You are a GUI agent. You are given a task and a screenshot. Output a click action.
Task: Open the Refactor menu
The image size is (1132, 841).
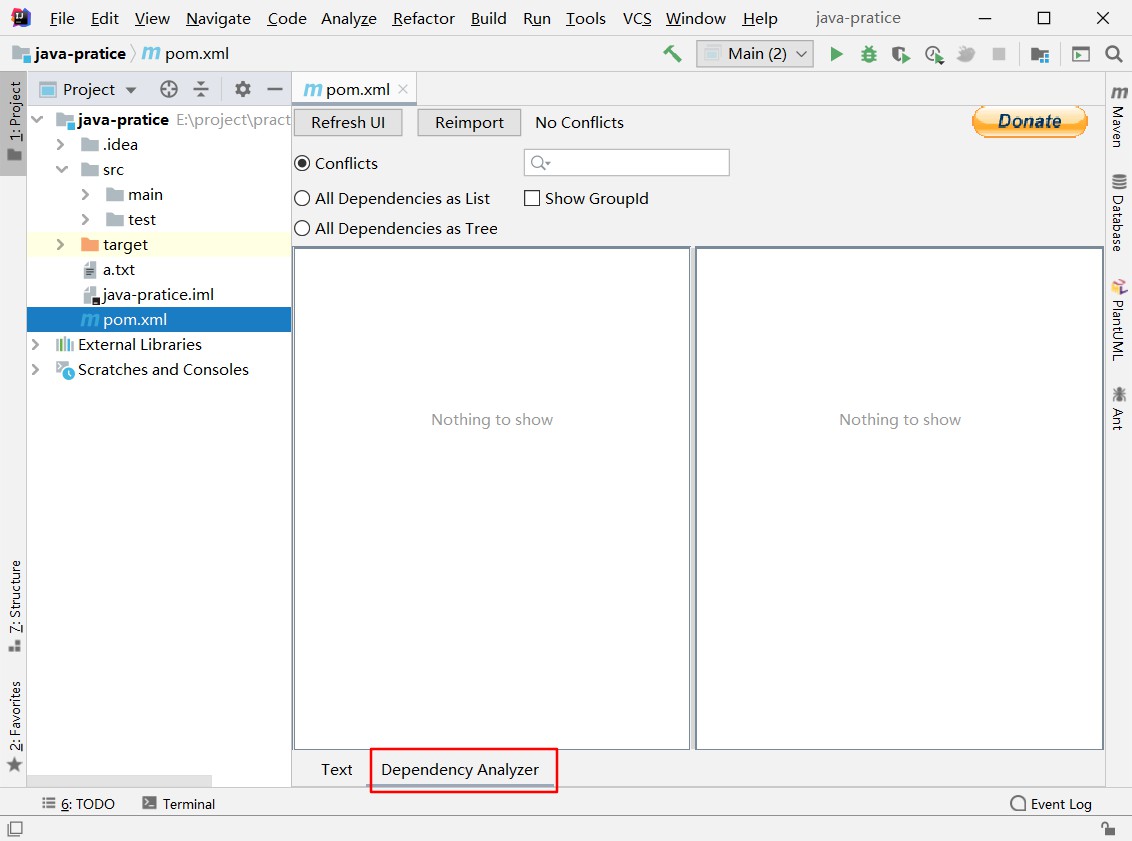click(x=423, y=18)
